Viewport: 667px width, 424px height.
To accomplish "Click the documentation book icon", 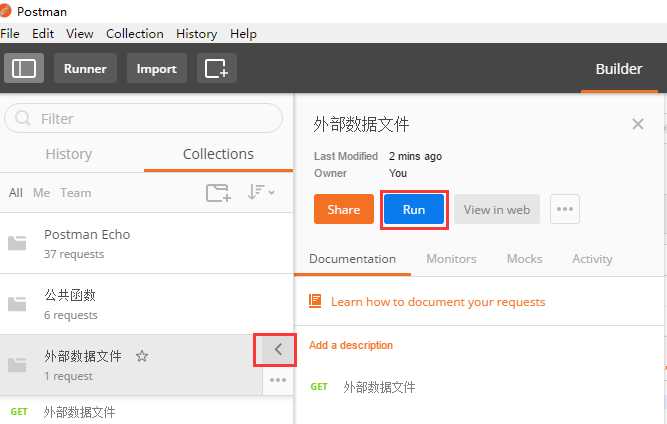I will tap(315, 301).
